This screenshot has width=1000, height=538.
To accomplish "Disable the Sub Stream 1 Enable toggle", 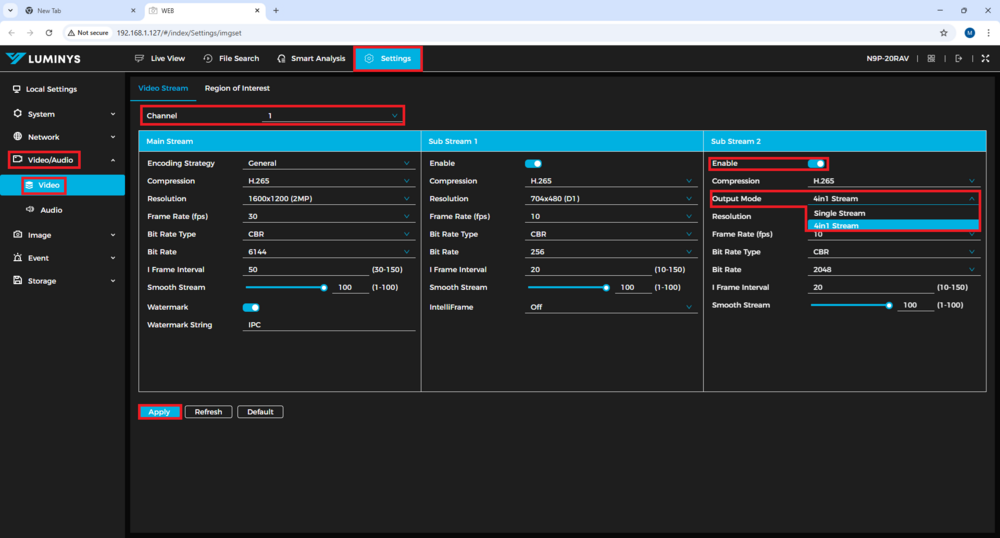I will [533, 163].
